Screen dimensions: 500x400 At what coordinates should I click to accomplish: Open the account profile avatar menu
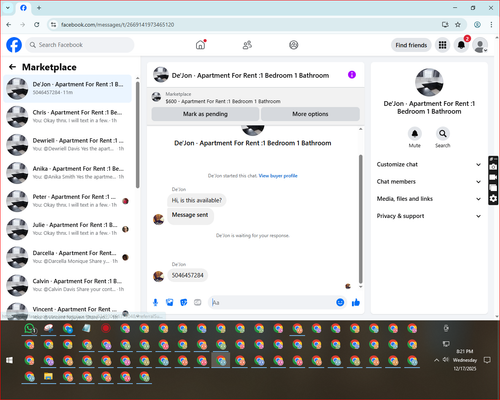pyautogui.click(x=480, y=45)
